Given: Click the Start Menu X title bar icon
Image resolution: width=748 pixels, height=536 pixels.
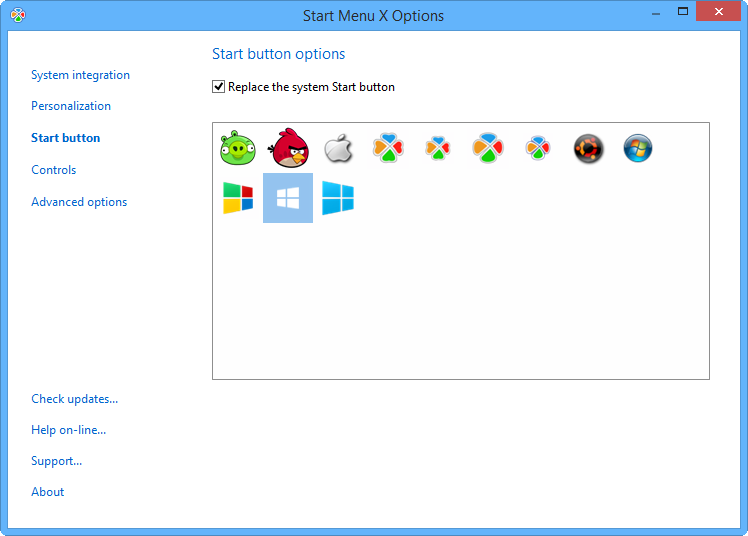Looking at the screenshot, I should (x=18, y=15).
